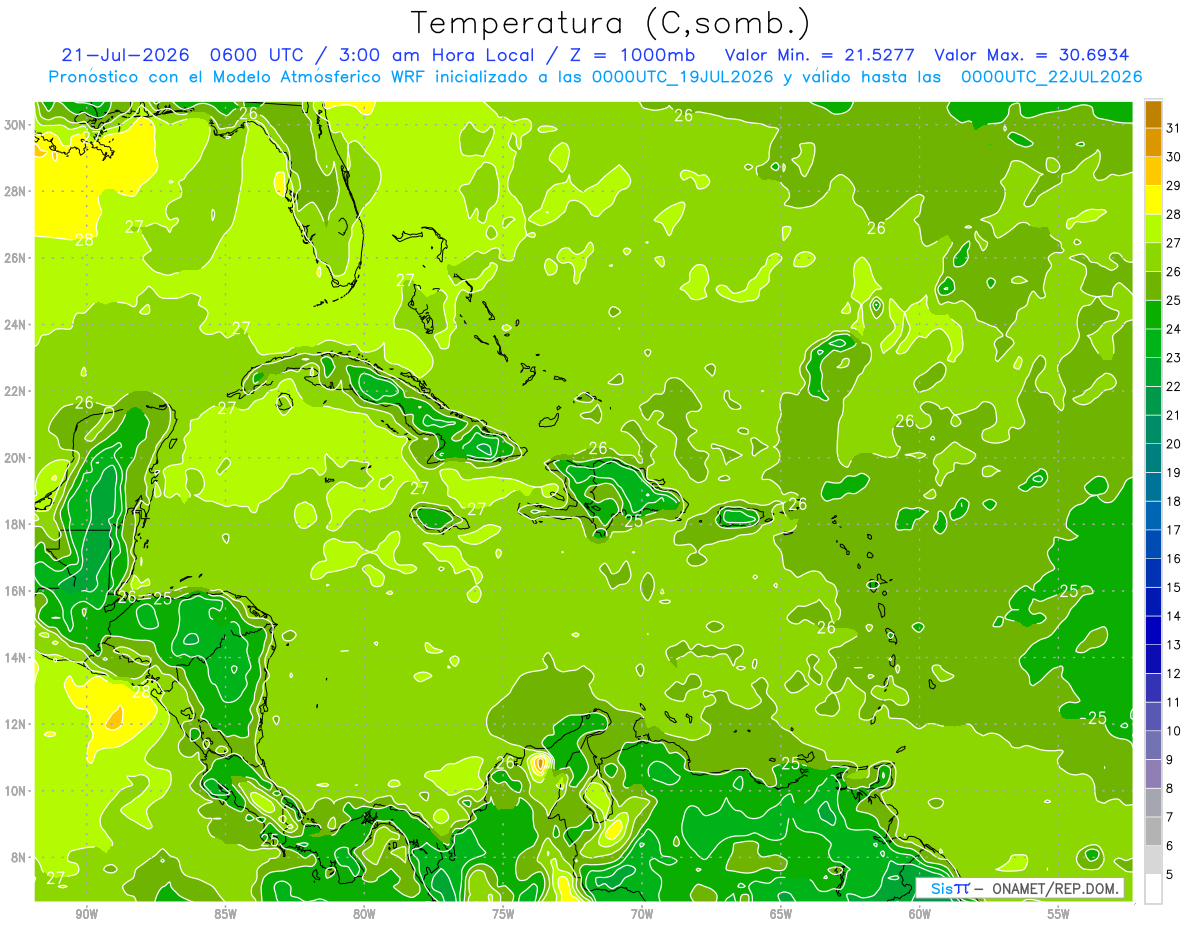Click legend value 15 on color bar
Screen dimensions: 1200x927
coord(1174,587)
